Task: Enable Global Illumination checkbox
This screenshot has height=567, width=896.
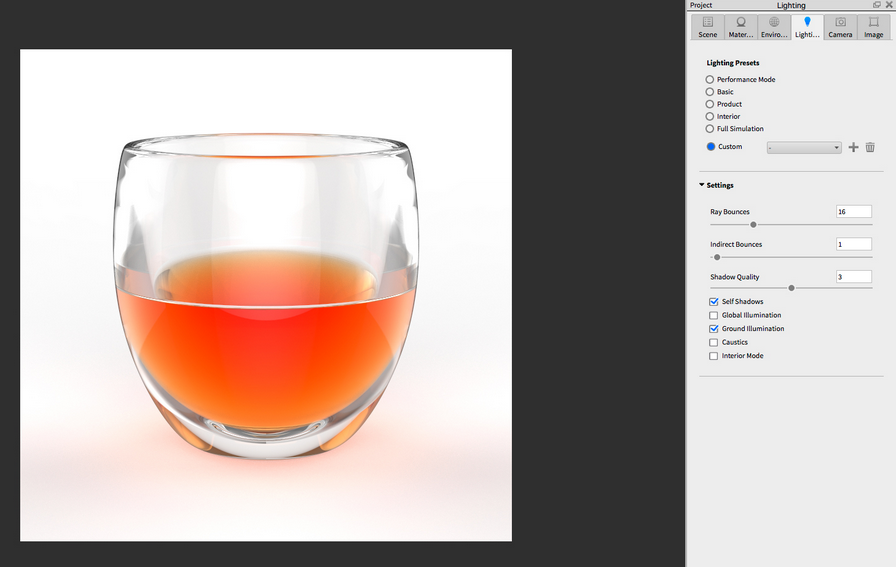Action: click(x=713, y=315)
